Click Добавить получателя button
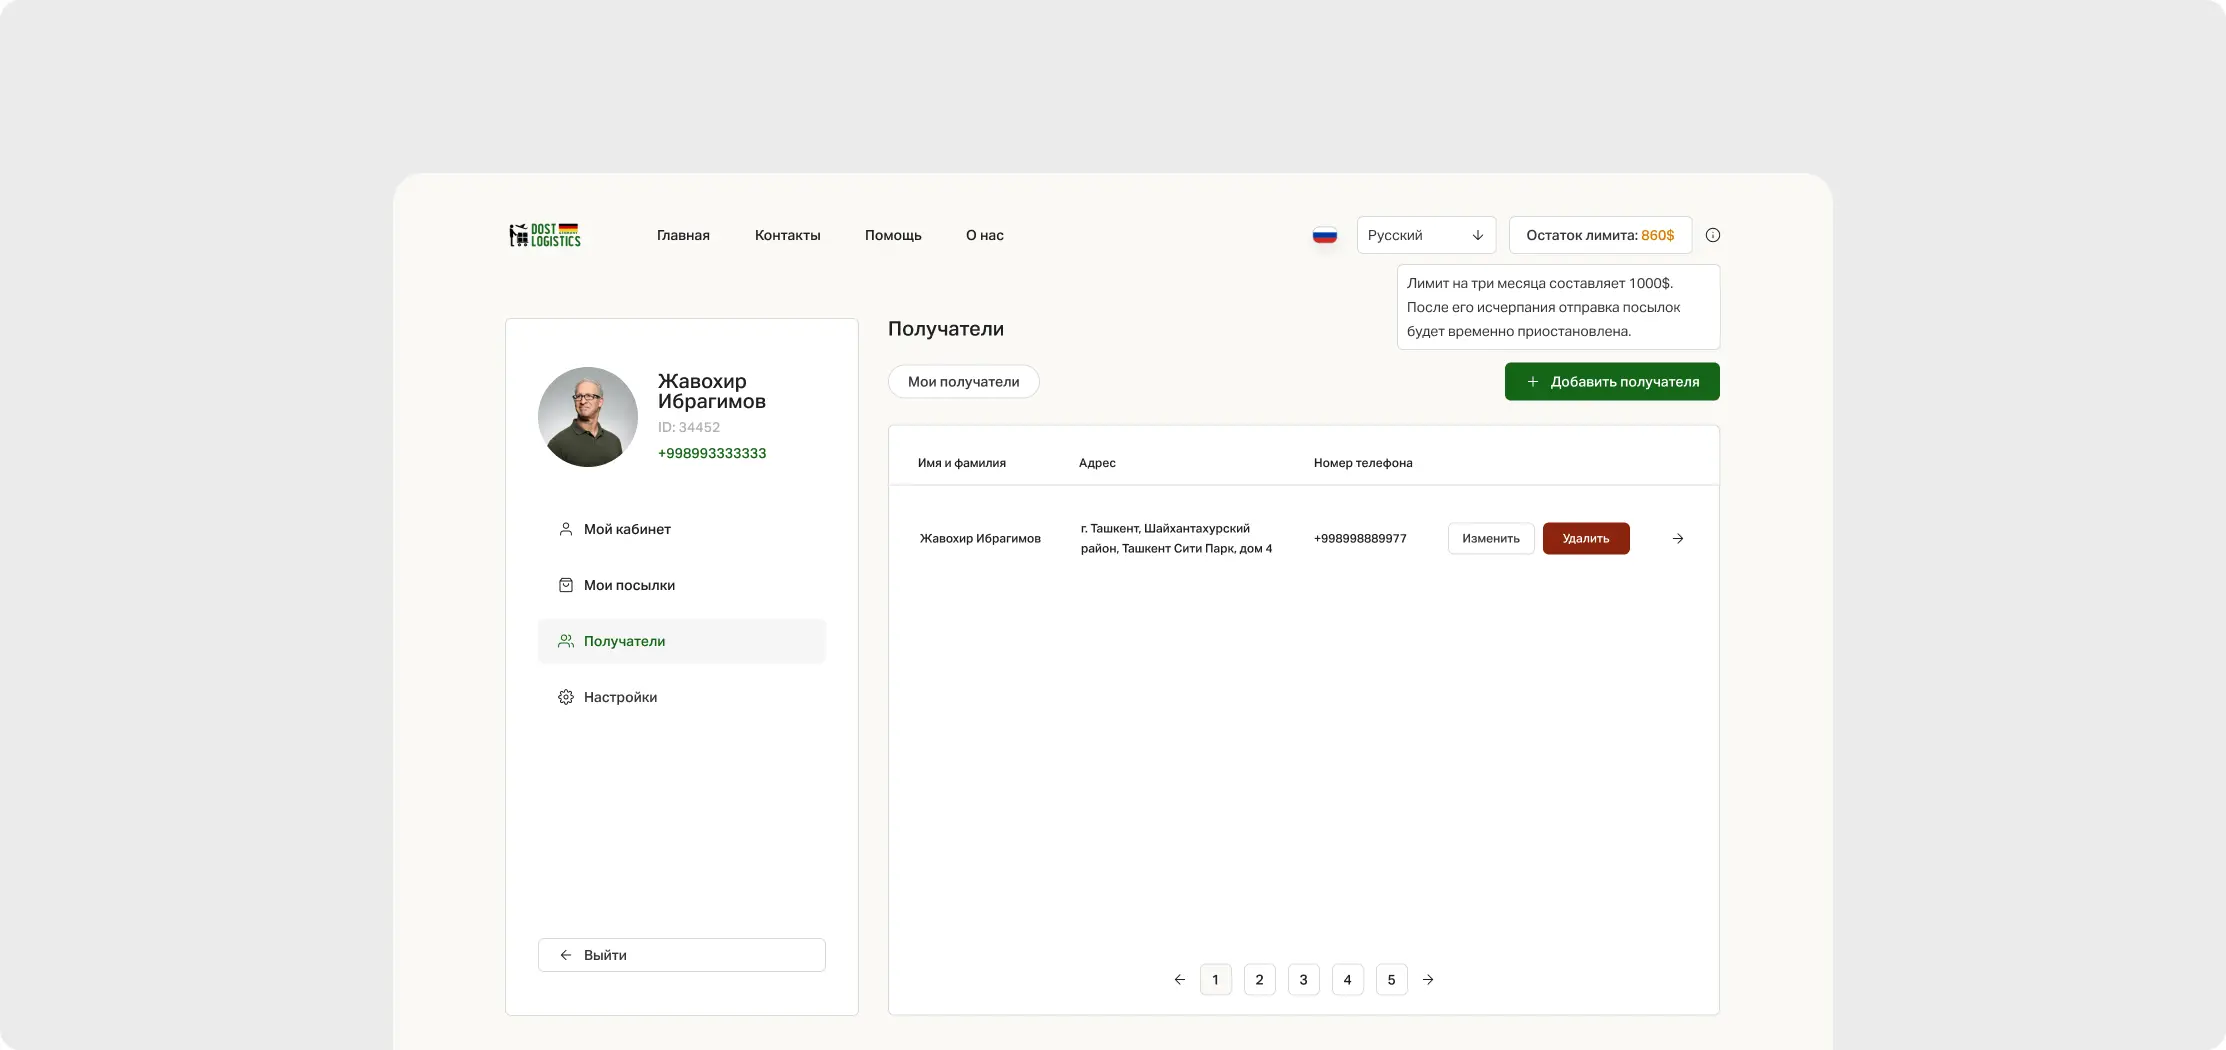The image size is (2226, 1050). [1612, 382]
